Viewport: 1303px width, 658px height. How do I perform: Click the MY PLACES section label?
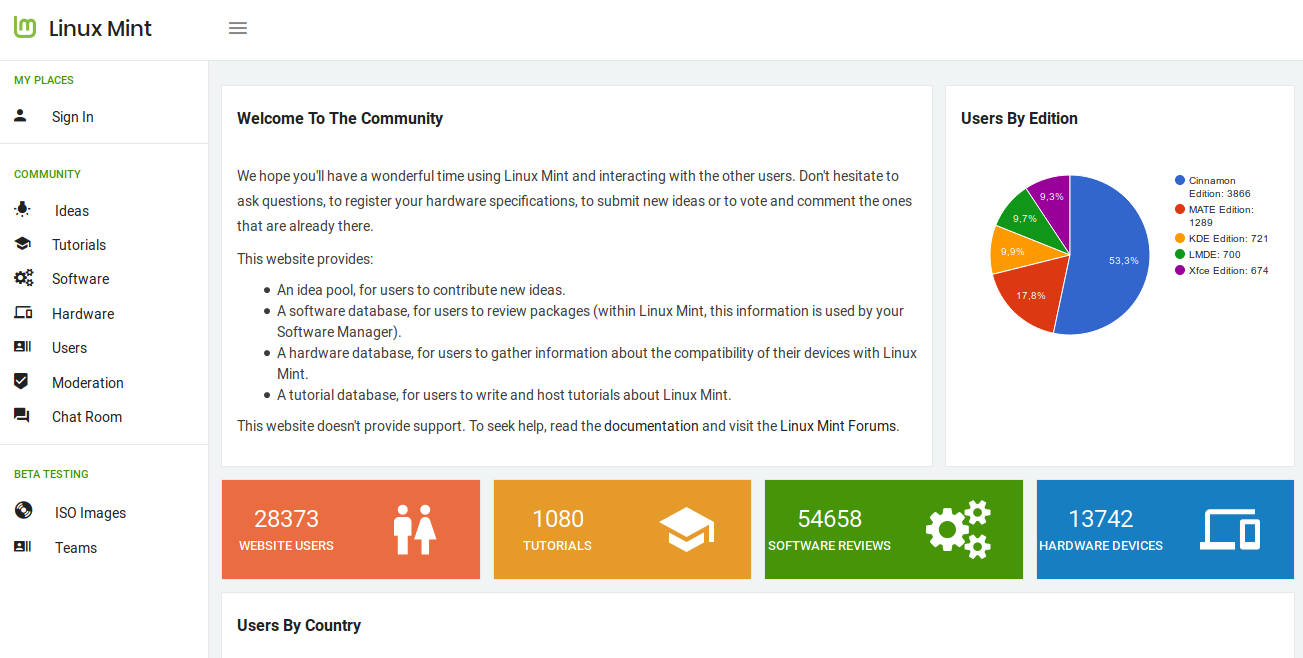44,80
